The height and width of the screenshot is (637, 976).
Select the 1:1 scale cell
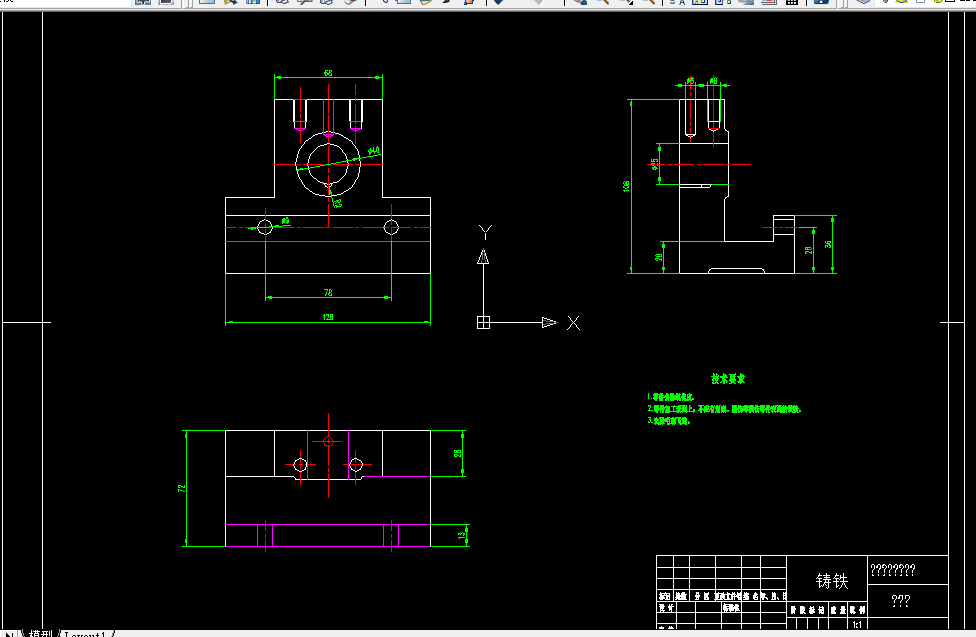coord(857,624)
